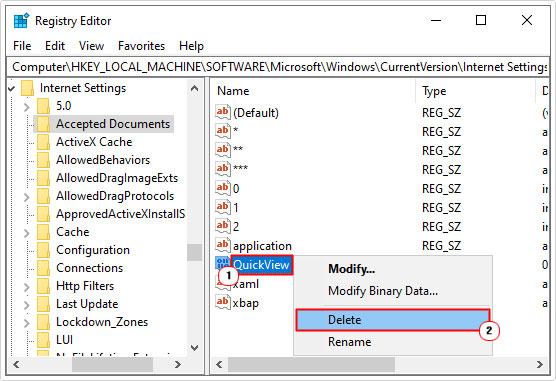Open the Favorites menu
The width and height of the screenshot is (556, 381).
(141, 46)
